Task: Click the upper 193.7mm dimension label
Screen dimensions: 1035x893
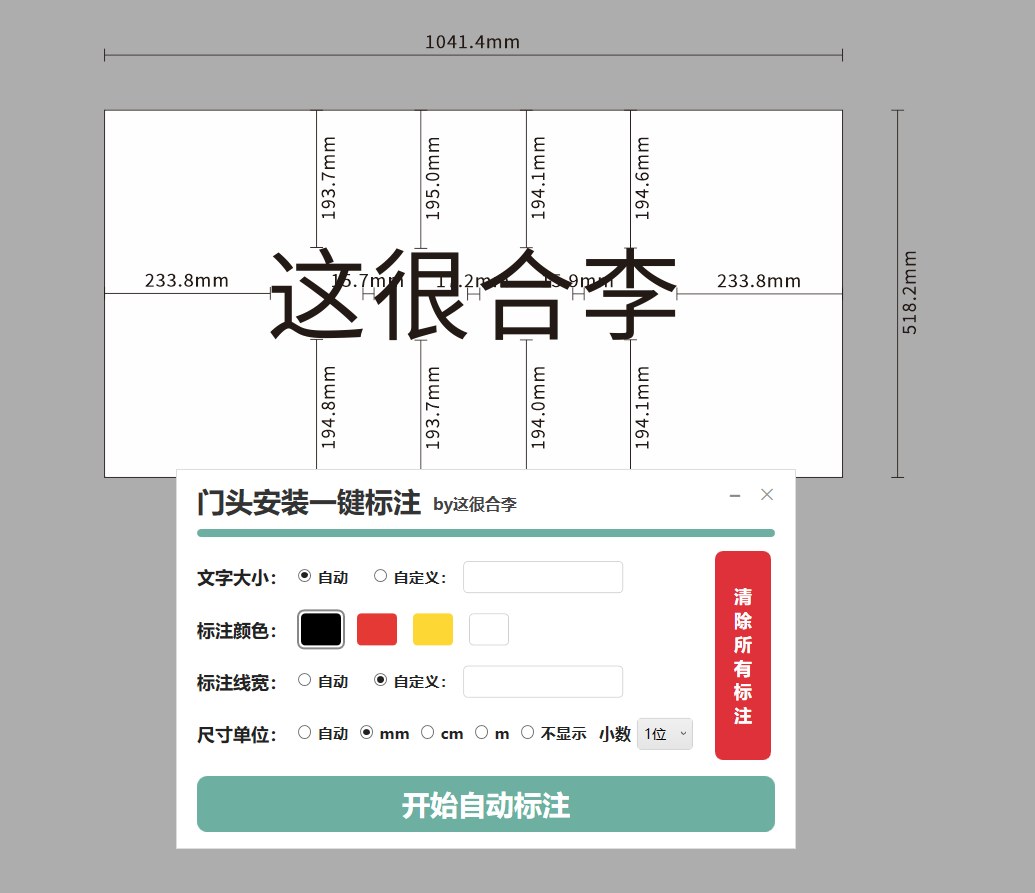Action: pos(328,178)
